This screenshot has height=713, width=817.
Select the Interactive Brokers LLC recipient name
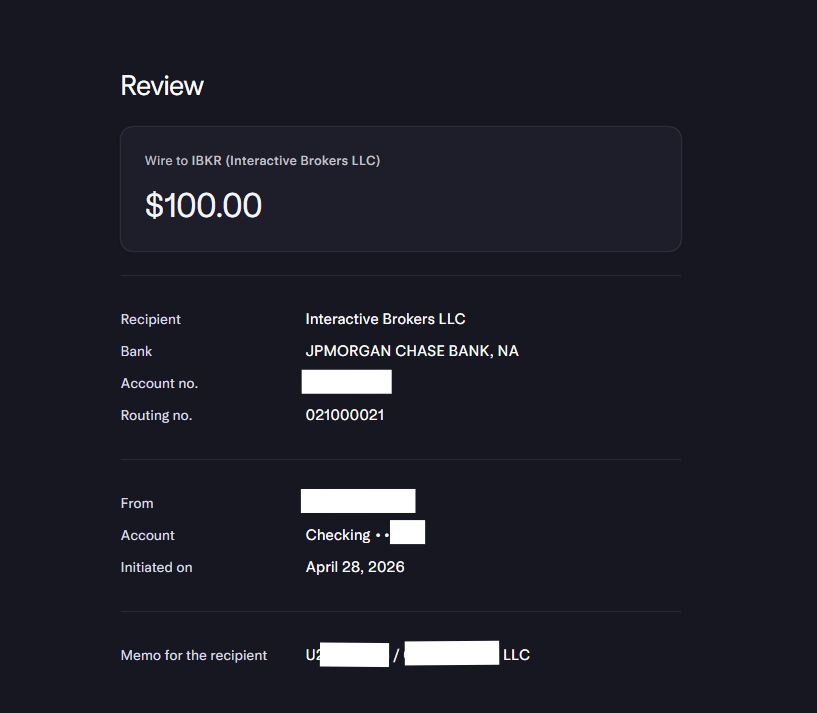(x=385, y=319)
